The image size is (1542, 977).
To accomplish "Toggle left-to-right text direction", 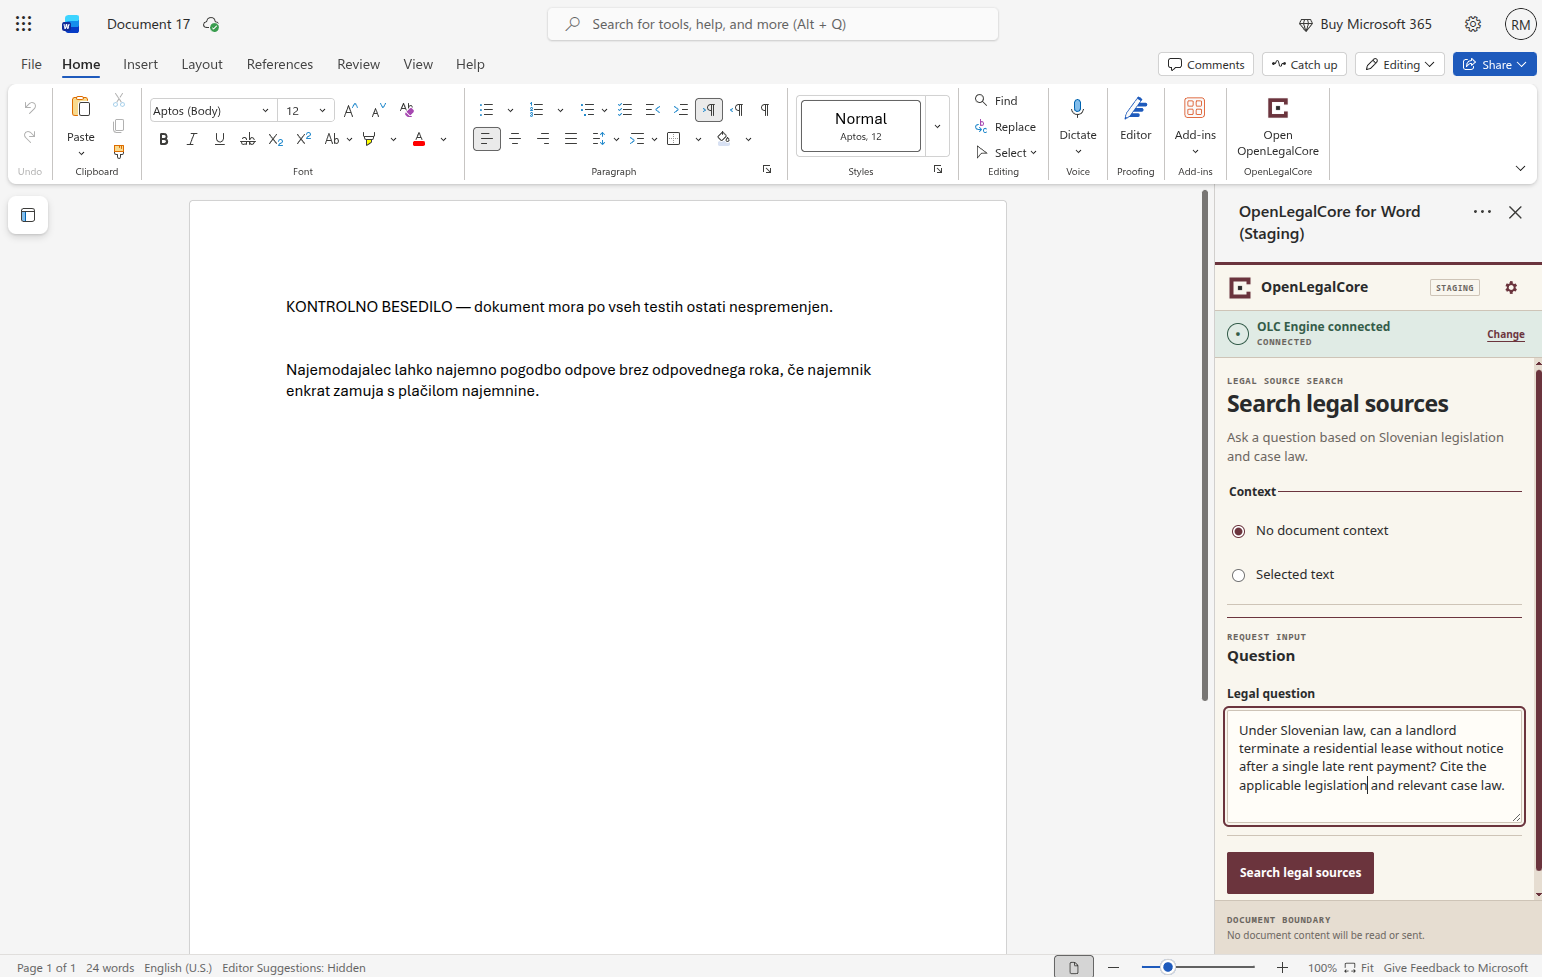I will coord(709,110).
